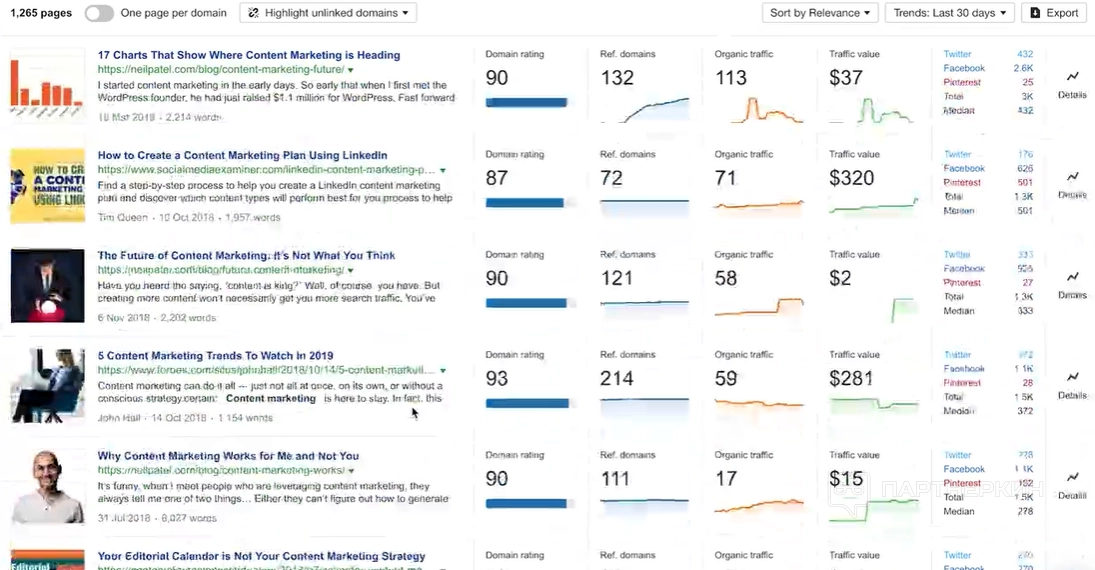The width and height of the screenshot is (1095, 570).
Task: Click the red bar chart thumbnail of first result
Action: 47,83
